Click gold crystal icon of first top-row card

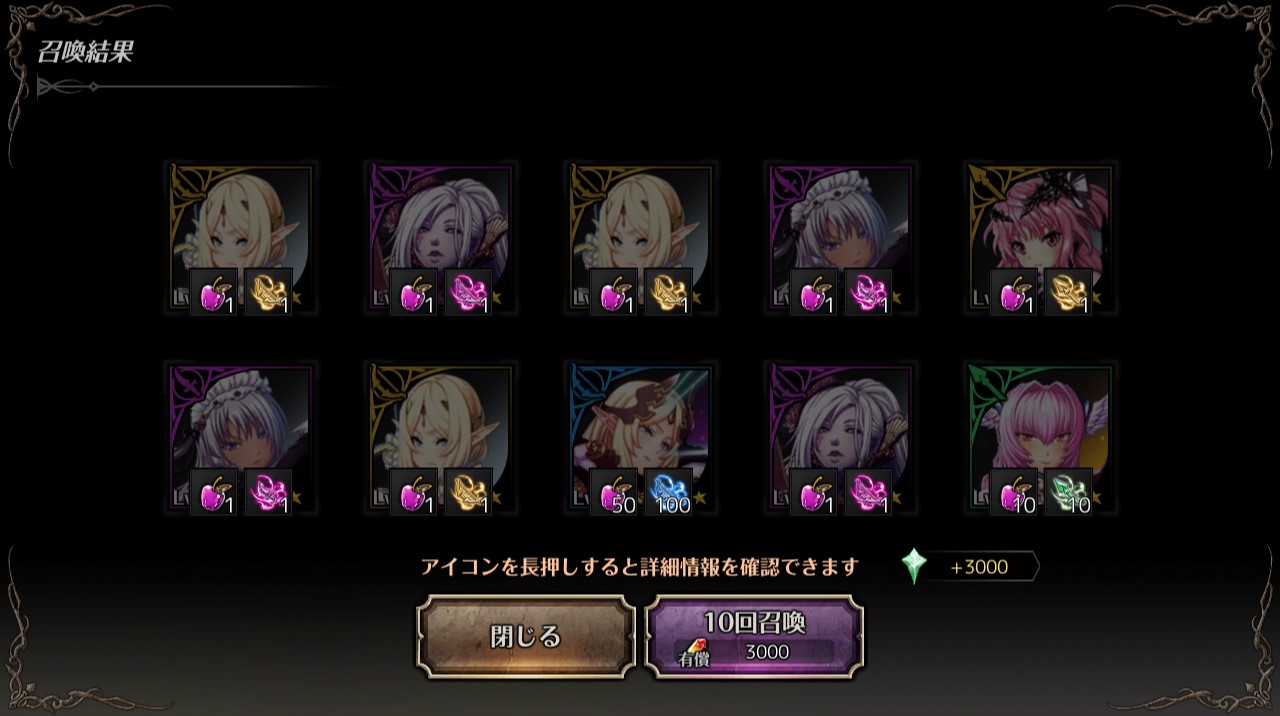click(269, 292)
